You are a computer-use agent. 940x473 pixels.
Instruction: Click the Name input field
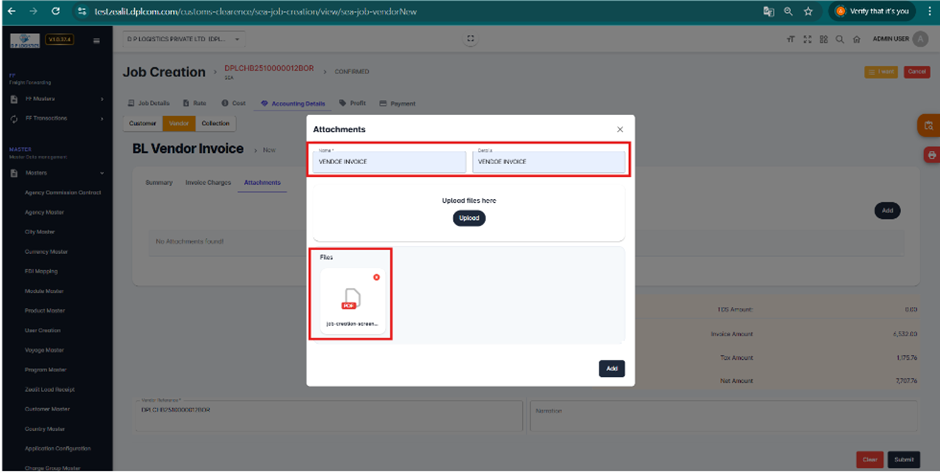point(389,162)
